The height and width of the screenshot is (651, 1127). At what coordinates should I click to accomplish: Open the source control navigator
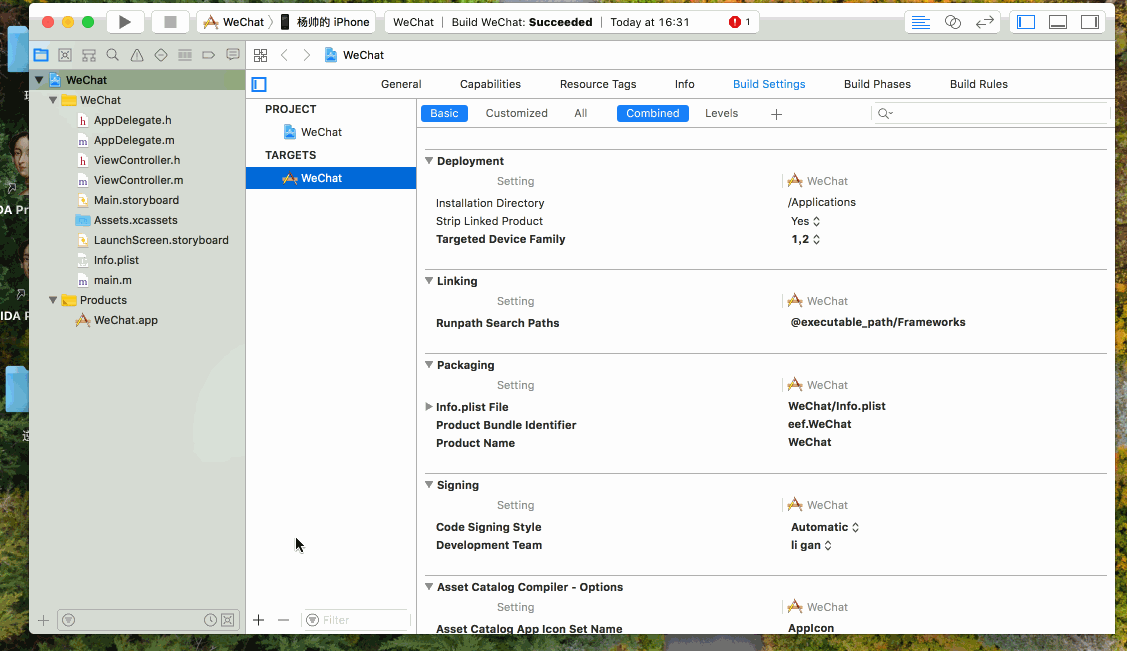pos(65,55)
